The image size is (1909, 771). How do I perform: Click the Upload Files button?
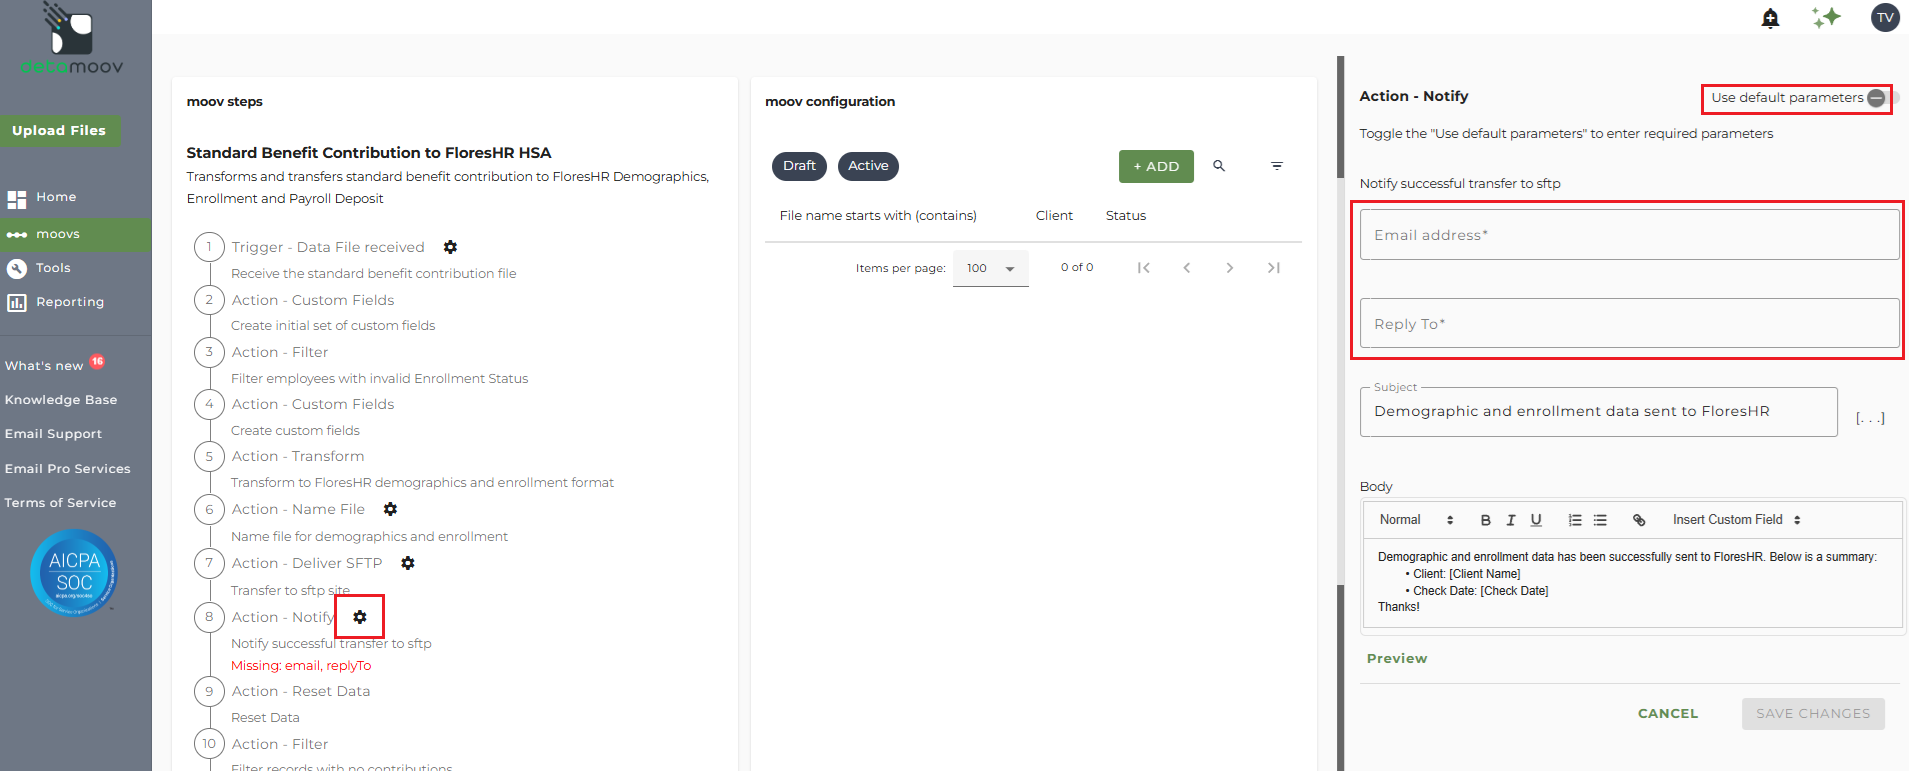tap(59, 131)
